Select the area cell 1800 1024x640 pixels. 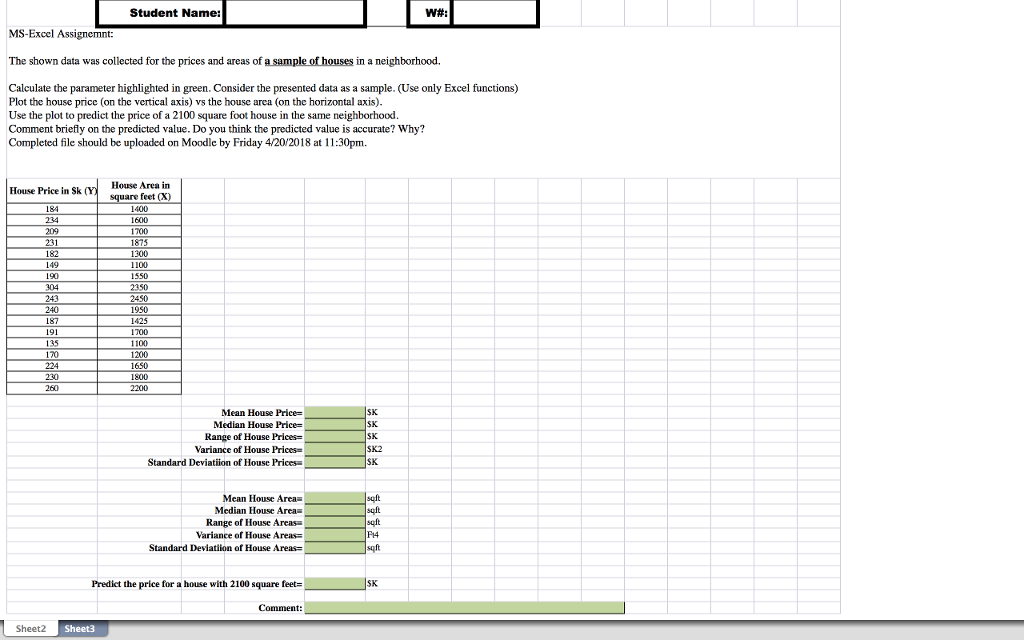[x=140, y=377]
